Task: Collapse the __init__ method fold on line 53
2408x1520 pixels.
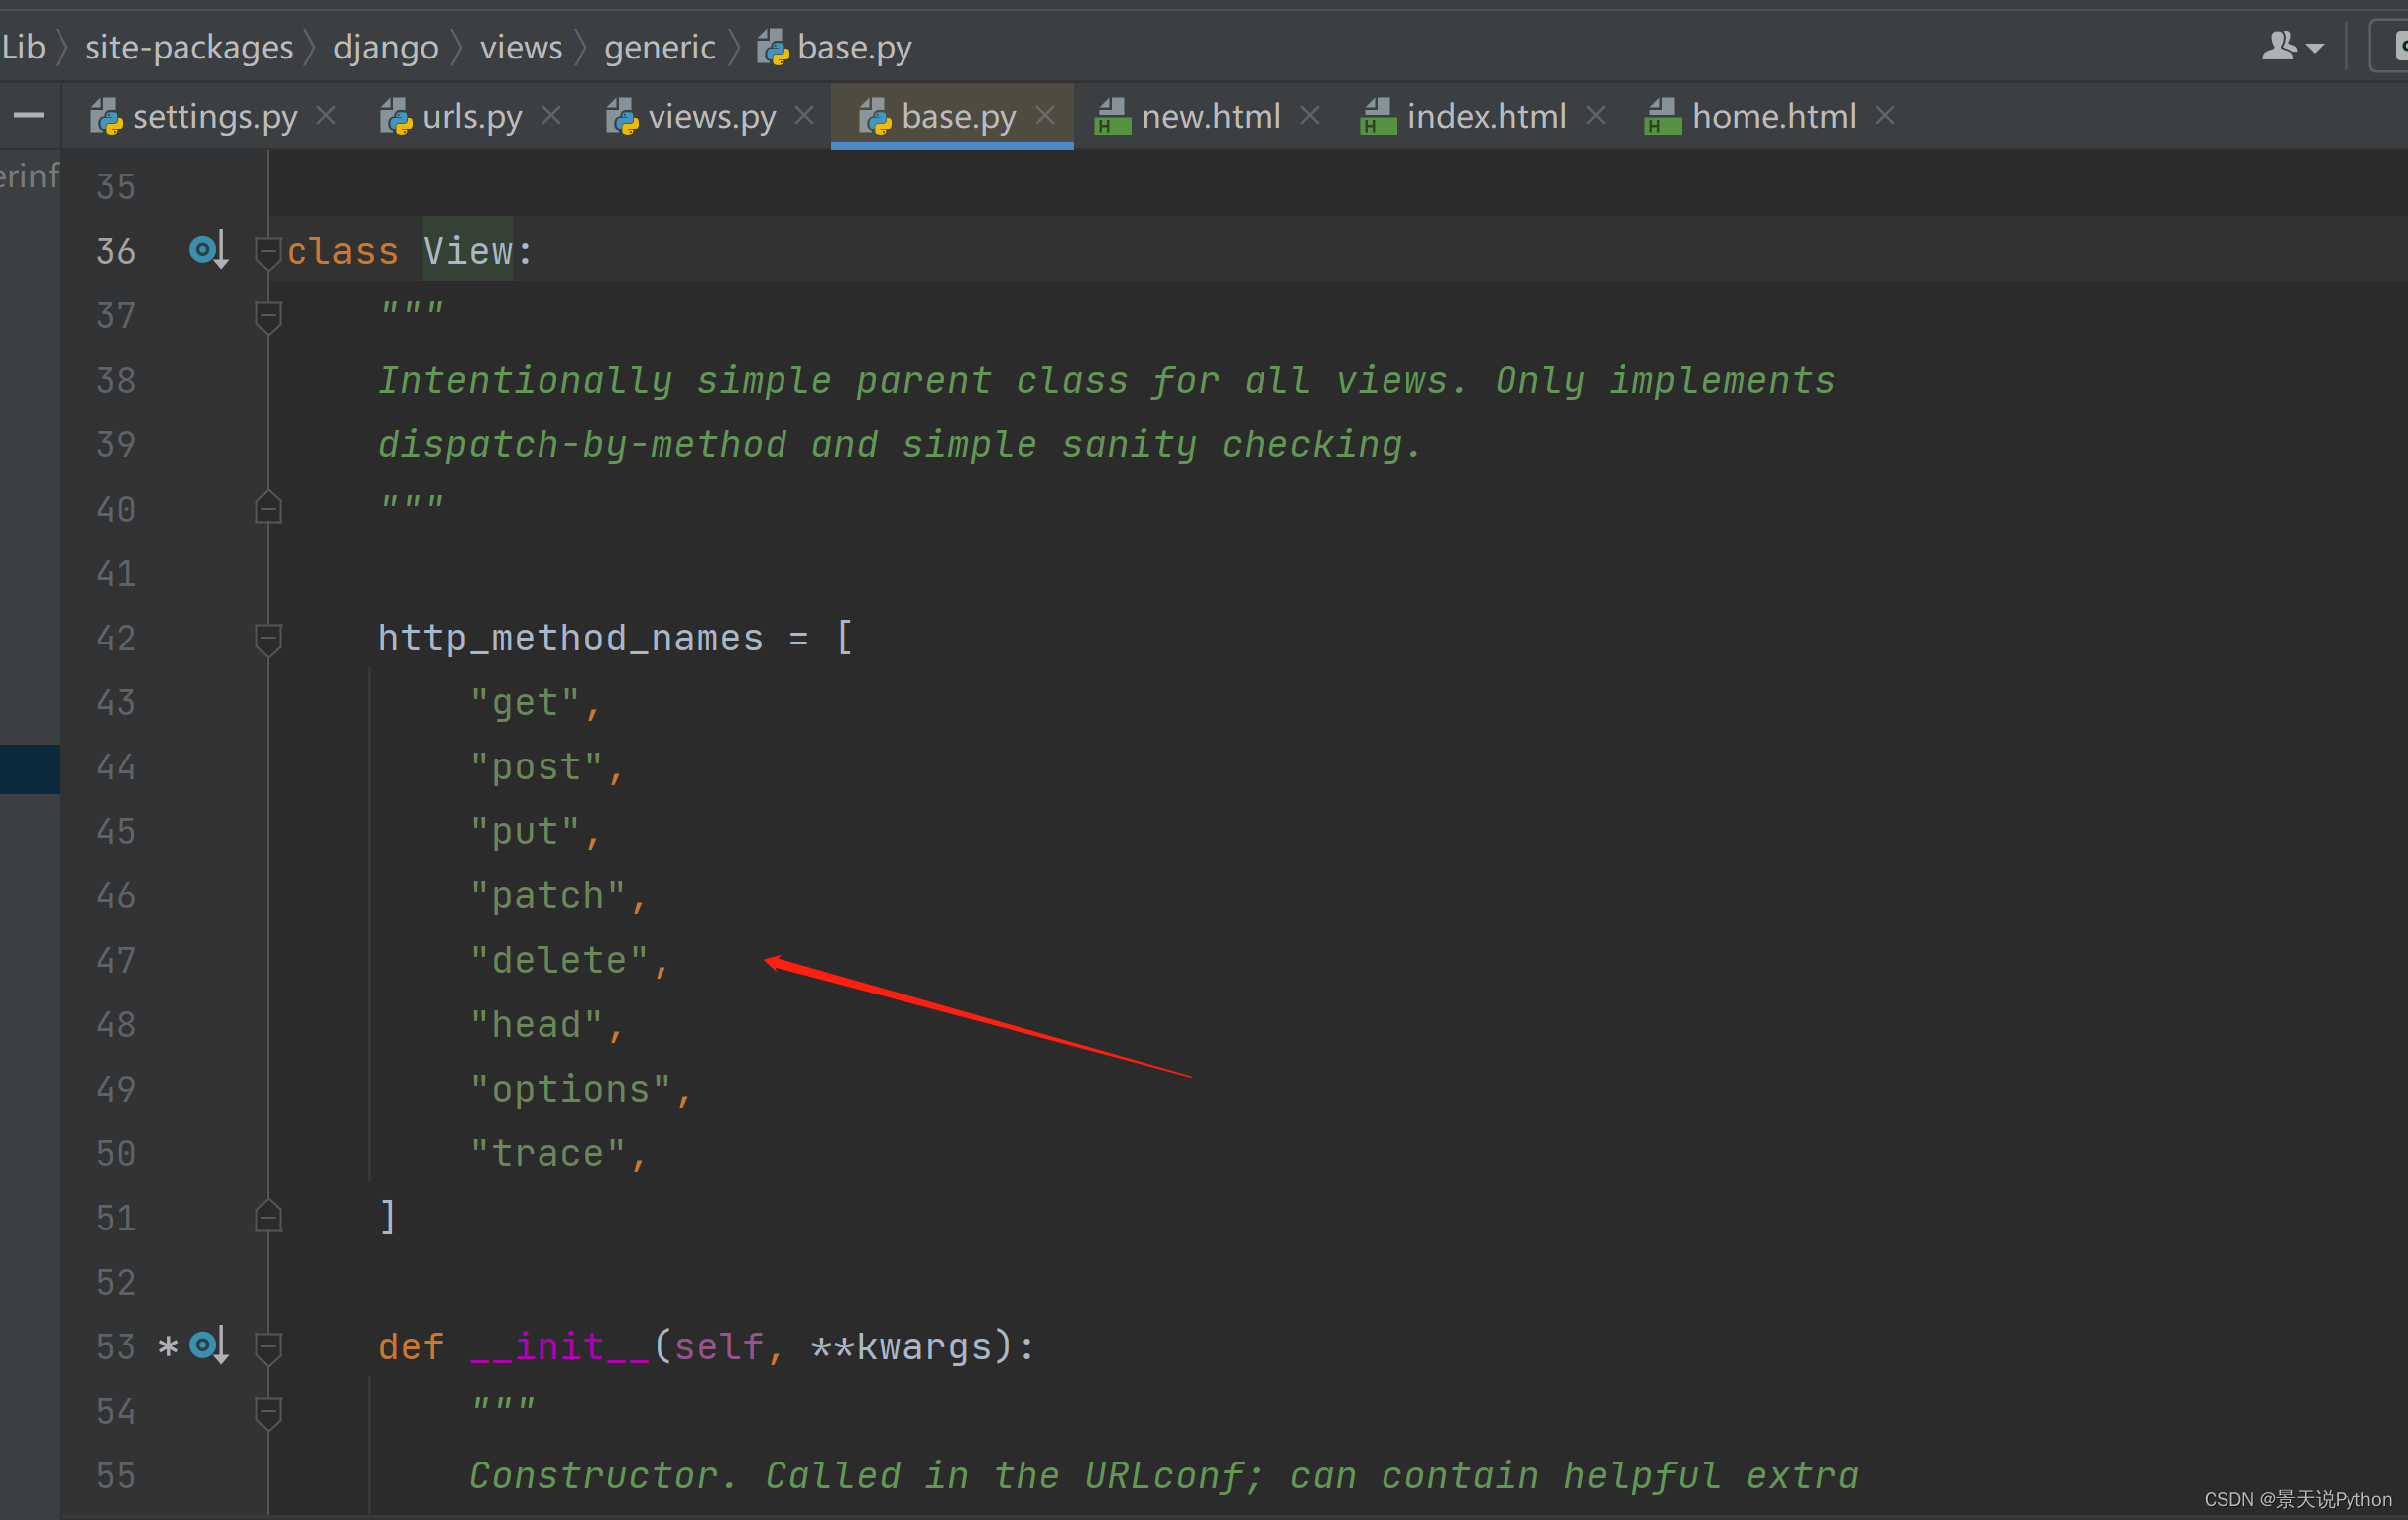Action: coord(267,1348)
